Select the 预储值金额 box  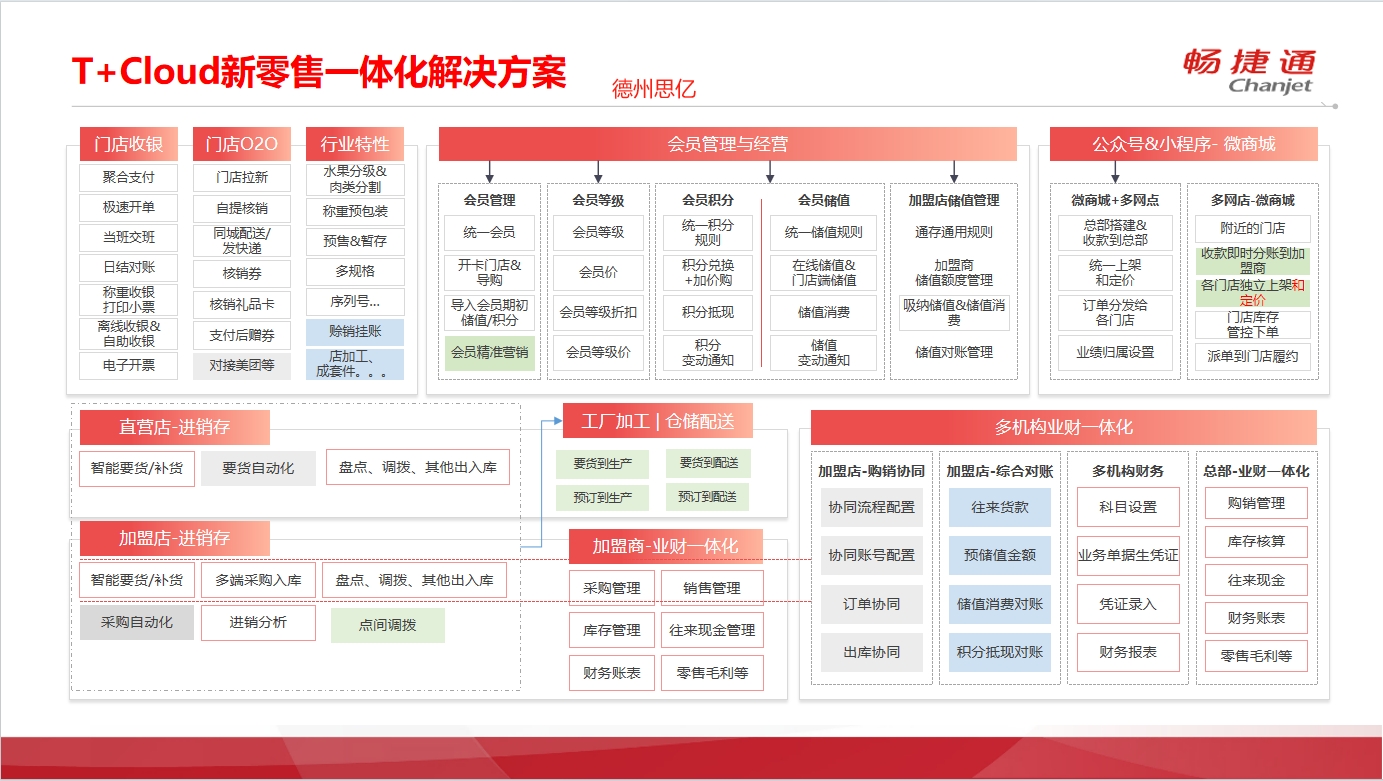pos(1000,555)
